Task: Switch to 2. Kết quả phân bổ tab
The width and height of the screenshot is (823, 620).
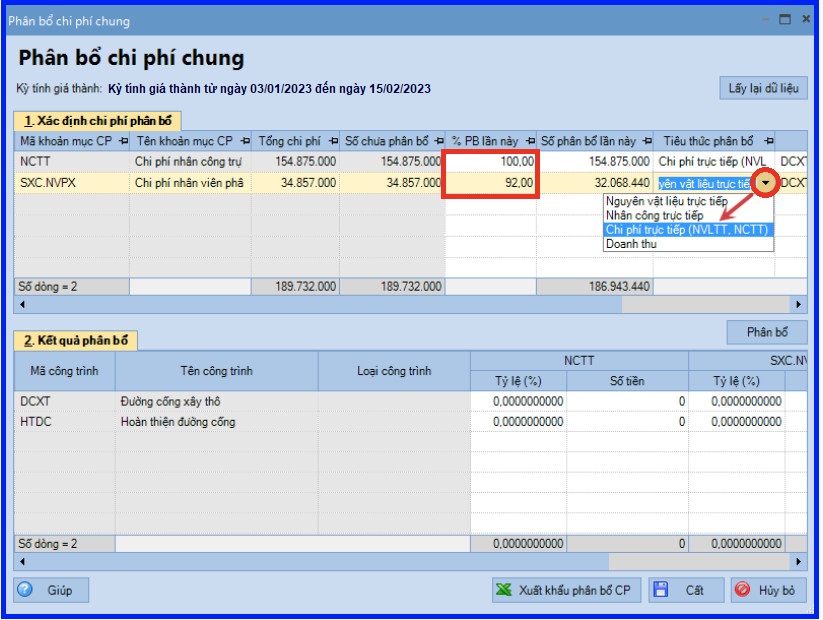Action: [76, 341]
